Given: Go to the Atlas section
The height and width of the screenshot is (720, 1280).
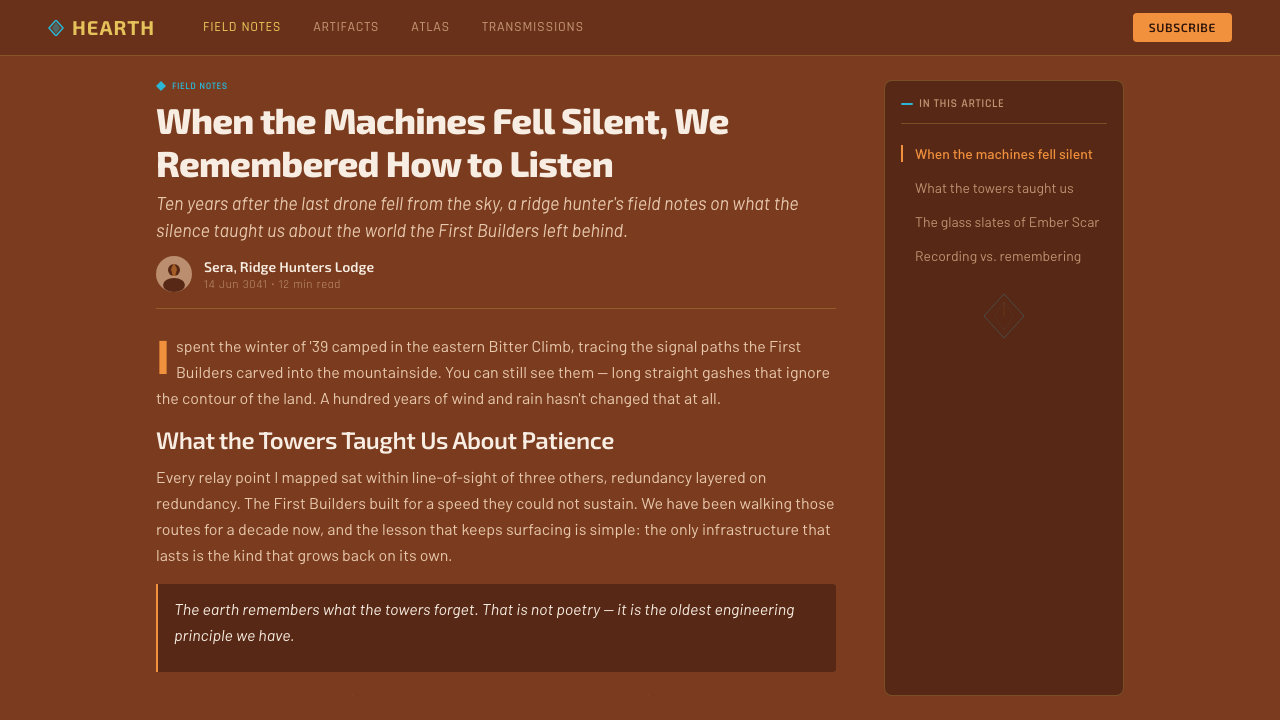Looking at the screenshot, I should point(430,27).
